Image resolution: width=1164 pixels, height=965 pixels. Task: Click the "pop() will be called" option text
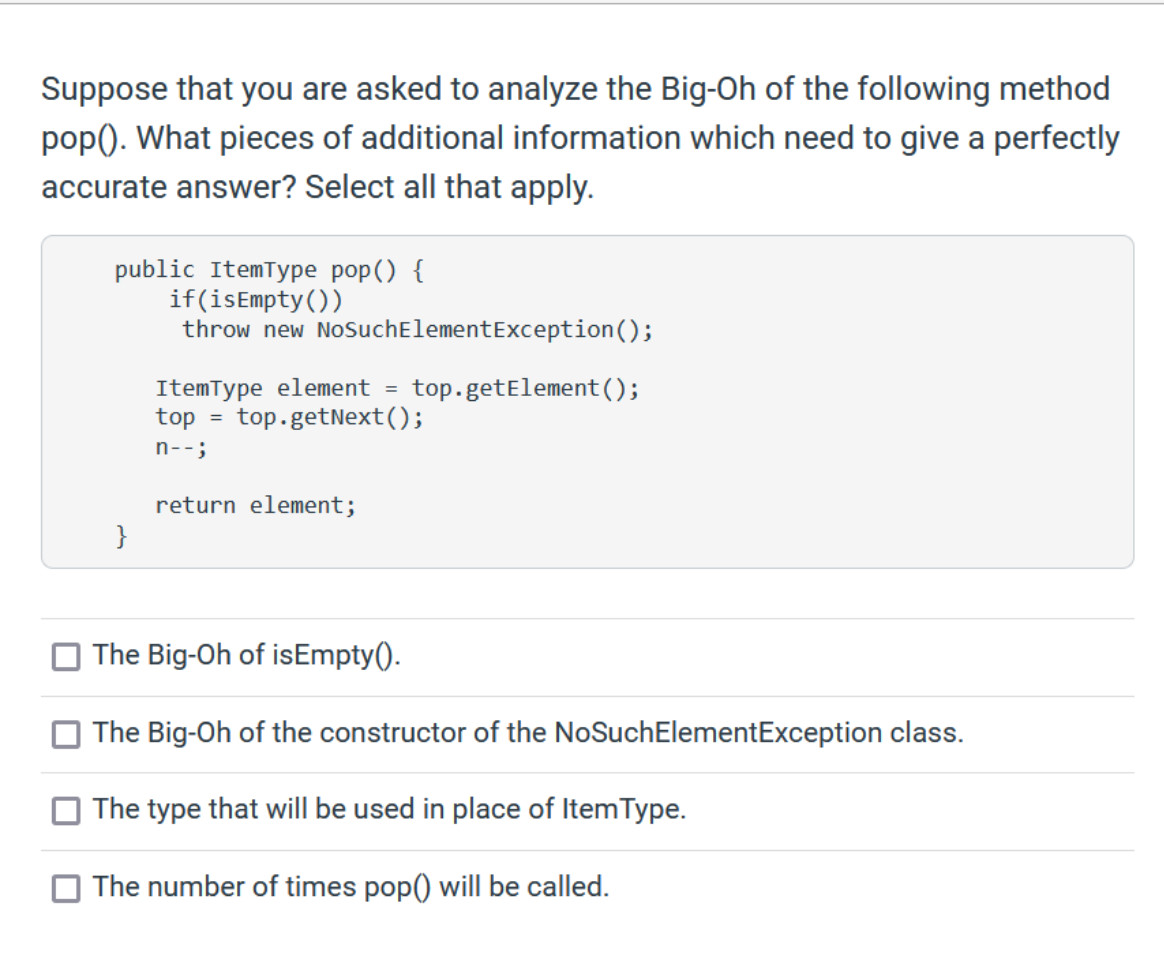350,887
